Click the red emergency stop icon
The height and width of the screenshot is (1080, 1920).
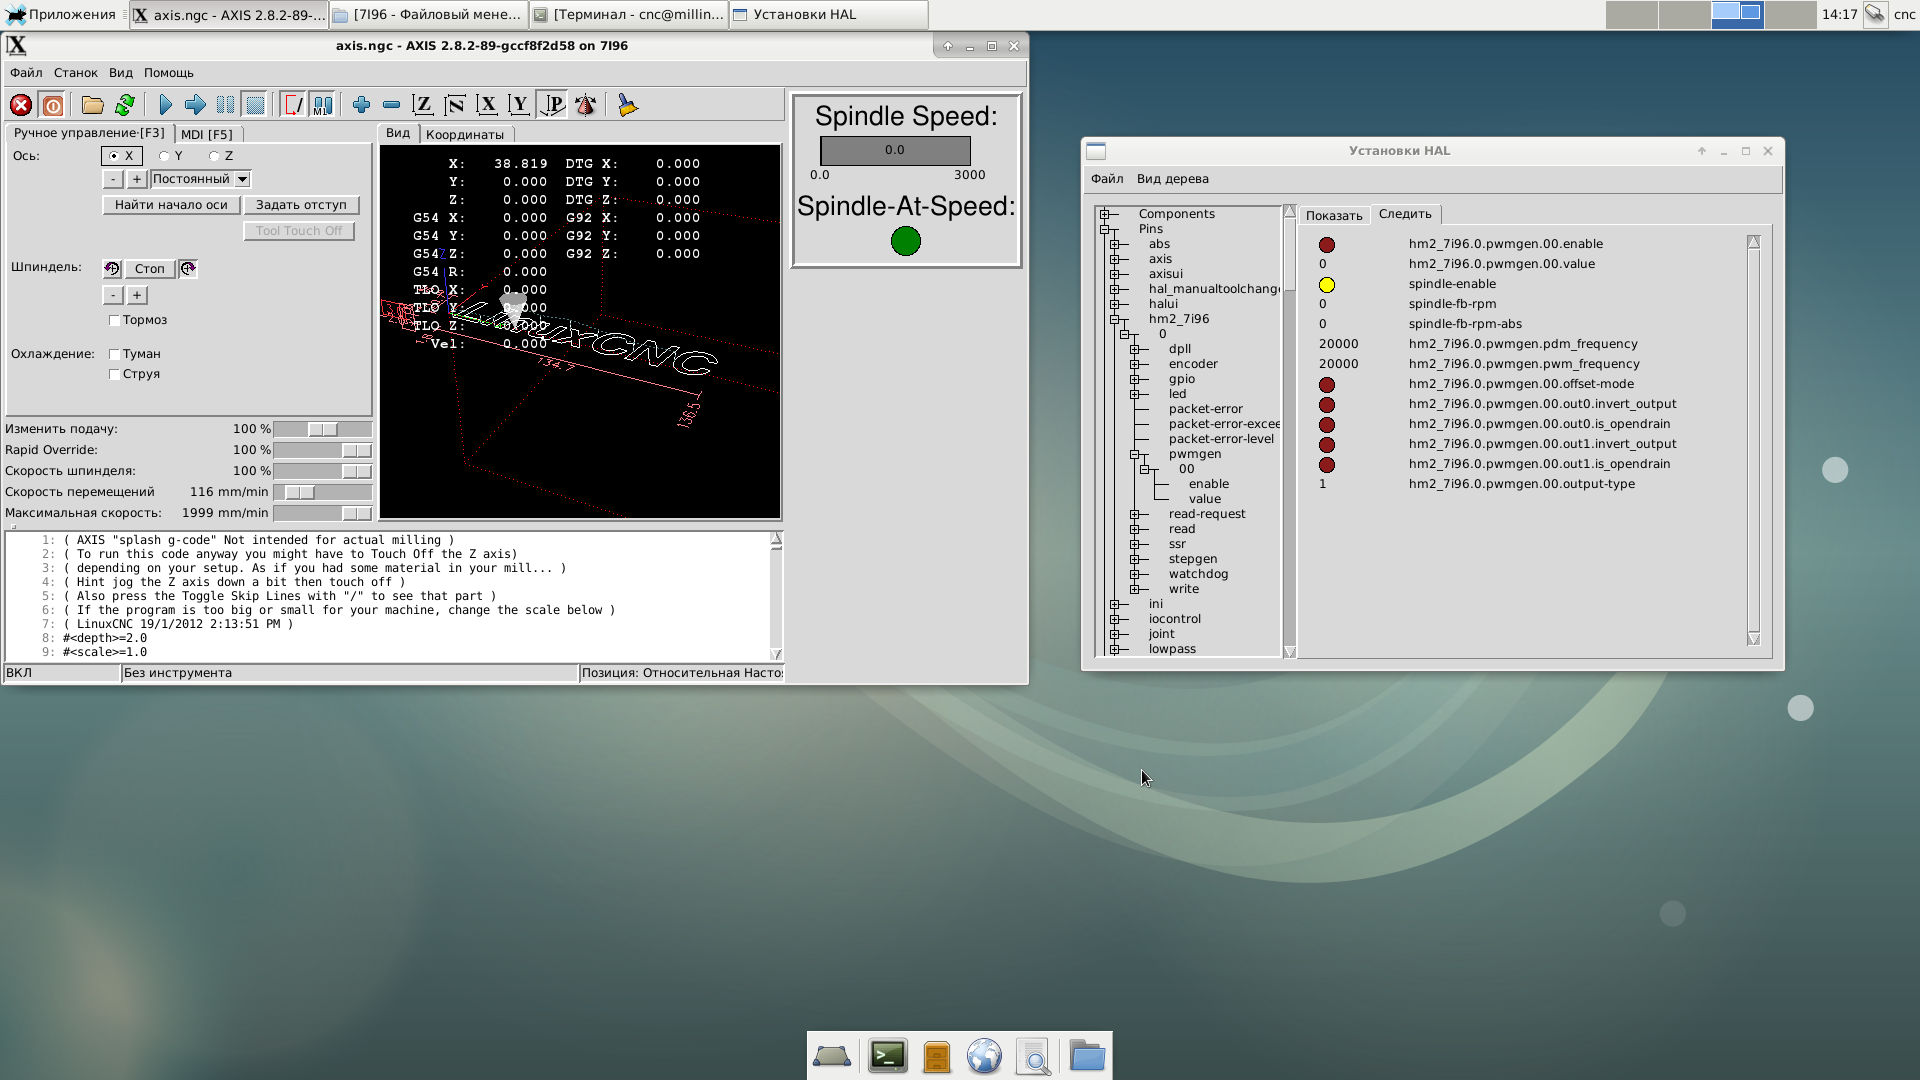point(21,105)
